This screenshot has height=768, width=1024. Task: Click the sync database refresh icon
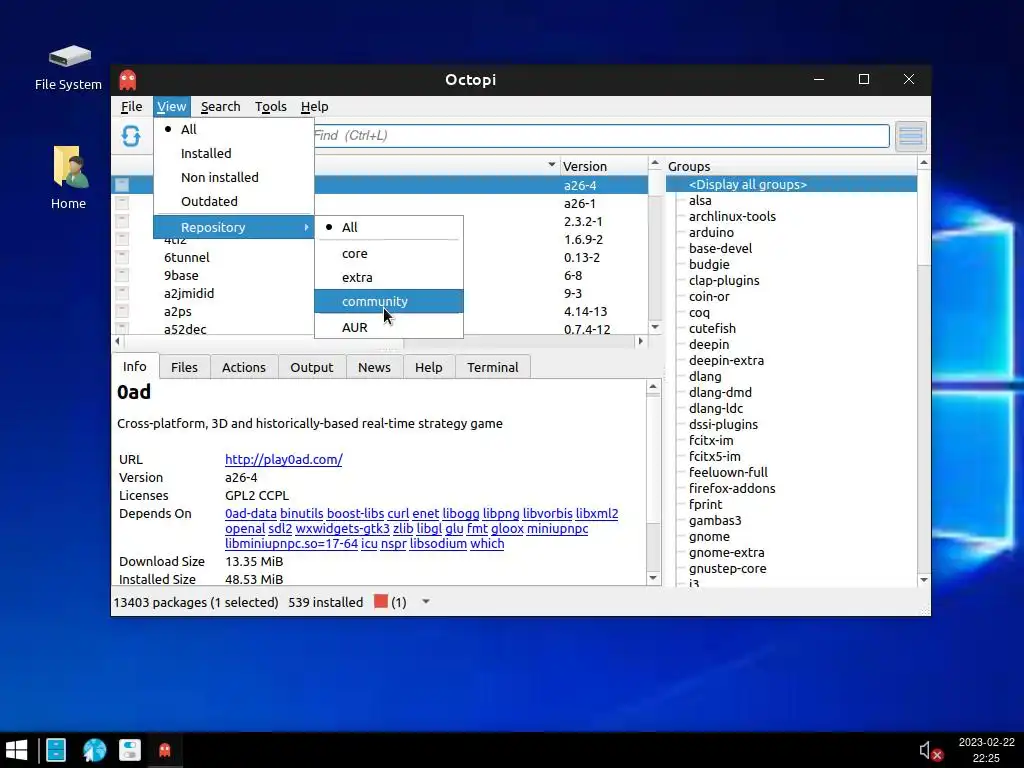point(131,136)
